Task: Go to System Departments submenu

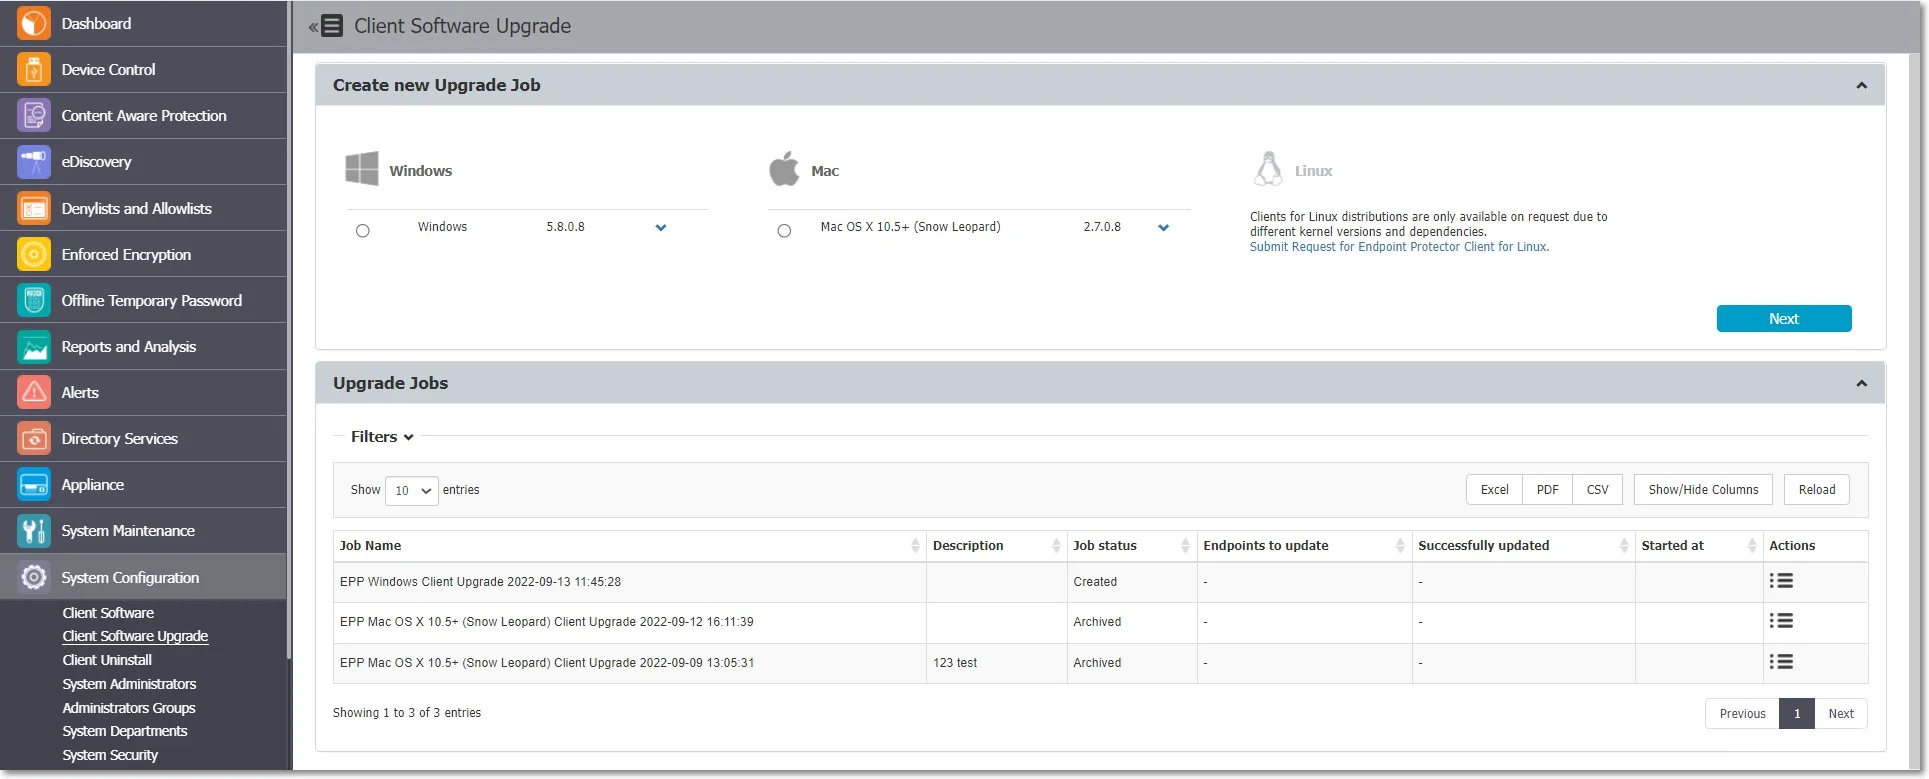Action: pyautogui.click(x=125, y=731)
